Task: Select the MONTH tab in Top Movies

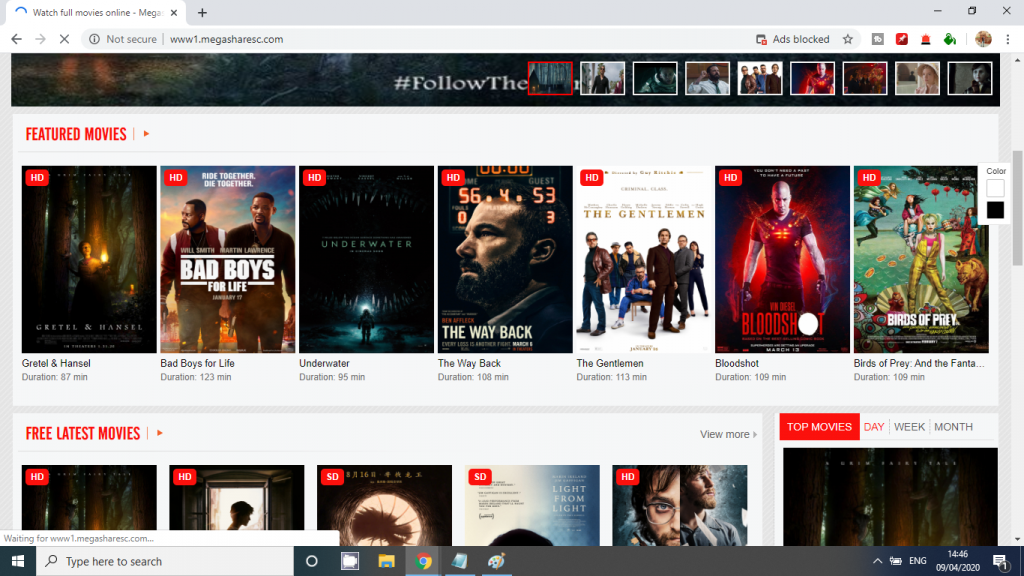Action: [953, 426]
